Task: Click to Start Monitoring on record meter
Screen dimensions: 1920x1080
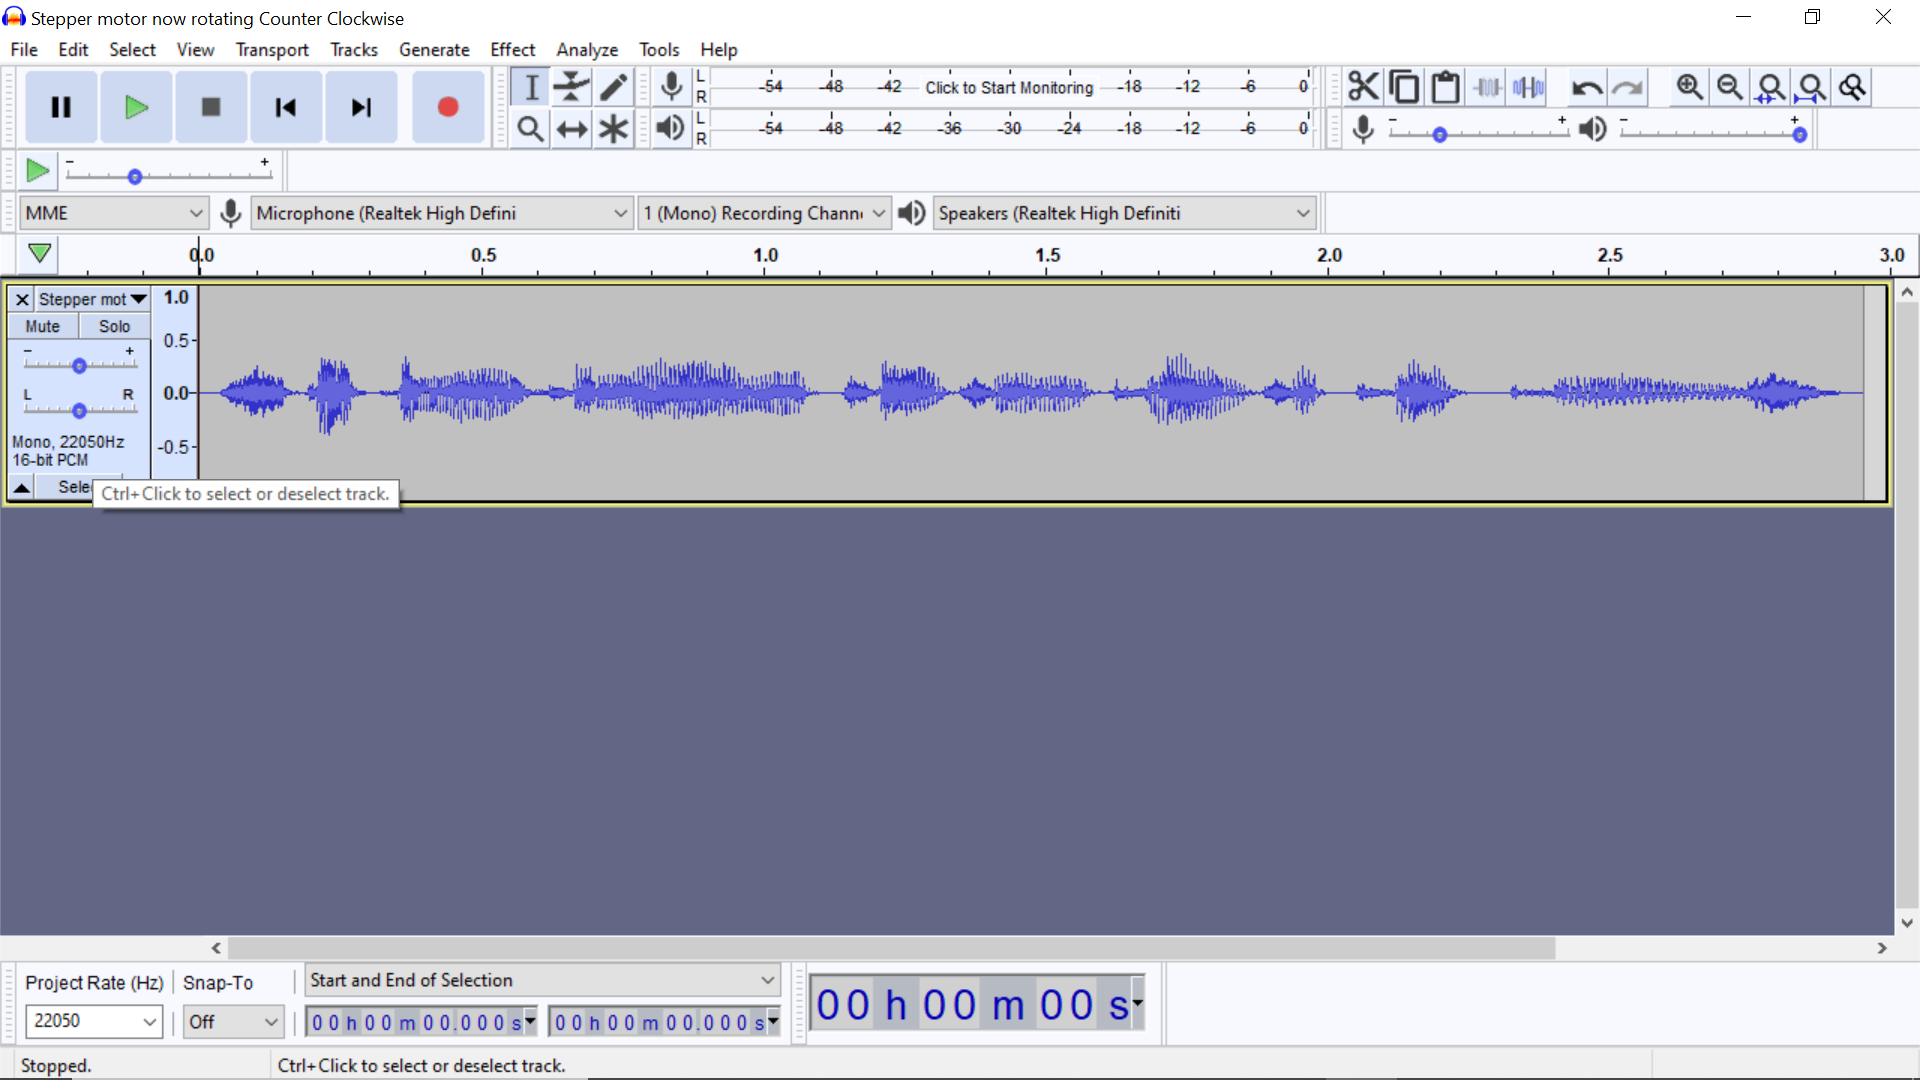Action: click(1009, 87)
